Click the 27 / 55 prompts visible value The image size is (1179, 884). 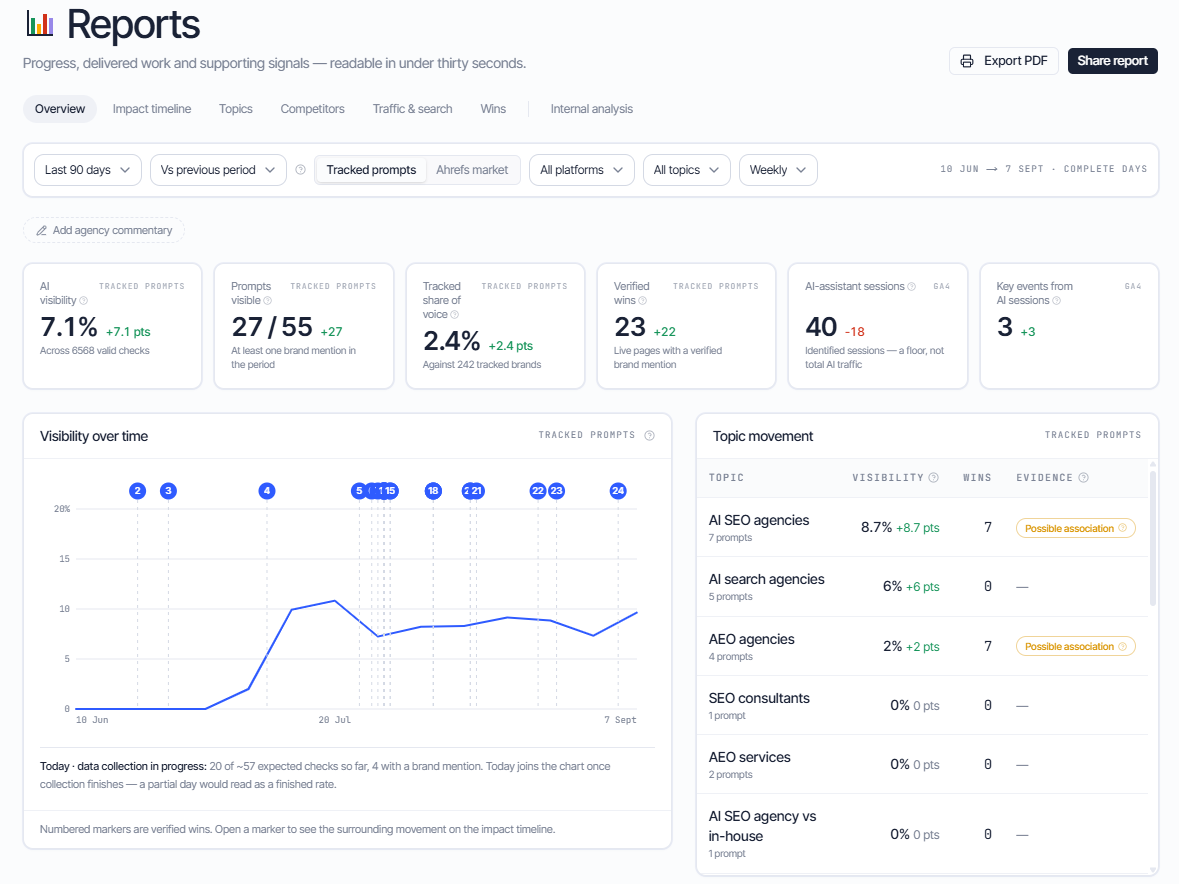tap(271, 327)
